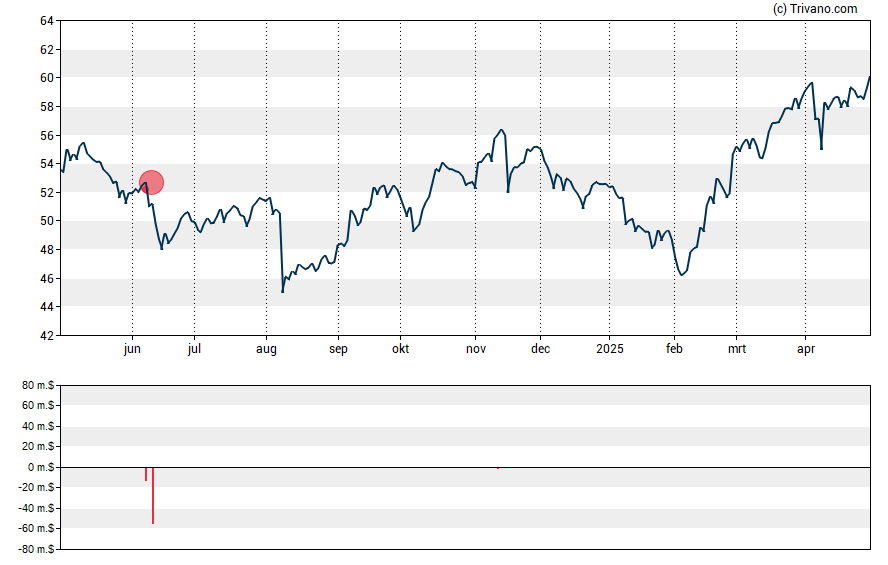Click the '-40 m.$' axis label
Viewport: 888px width, 565px height.
click(x=36, y=508)
